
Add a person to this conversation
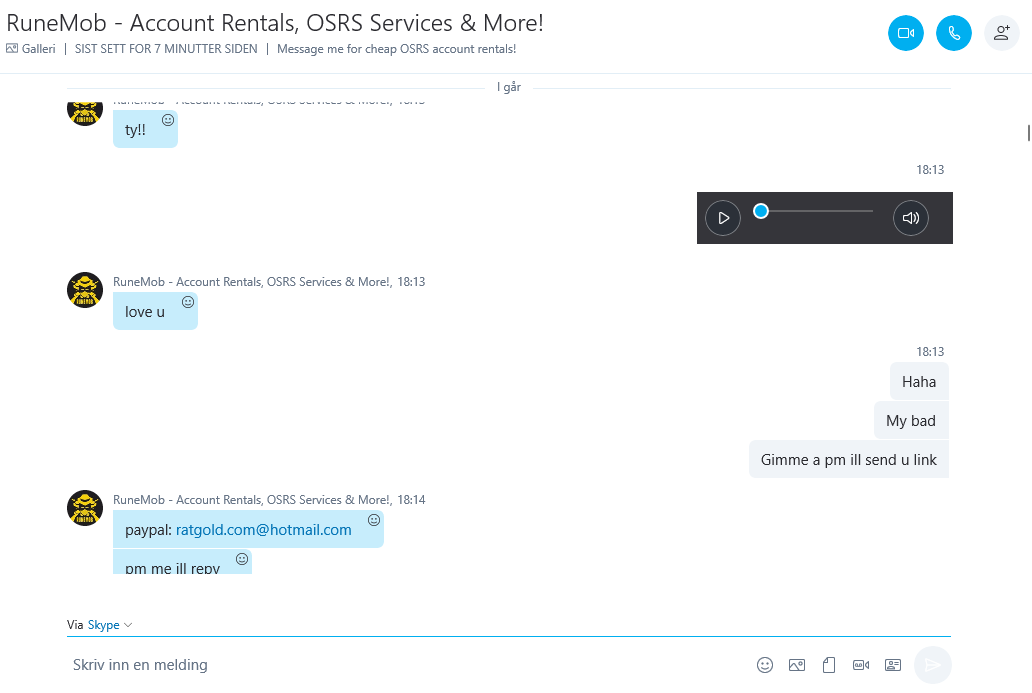click(1002, 33)
